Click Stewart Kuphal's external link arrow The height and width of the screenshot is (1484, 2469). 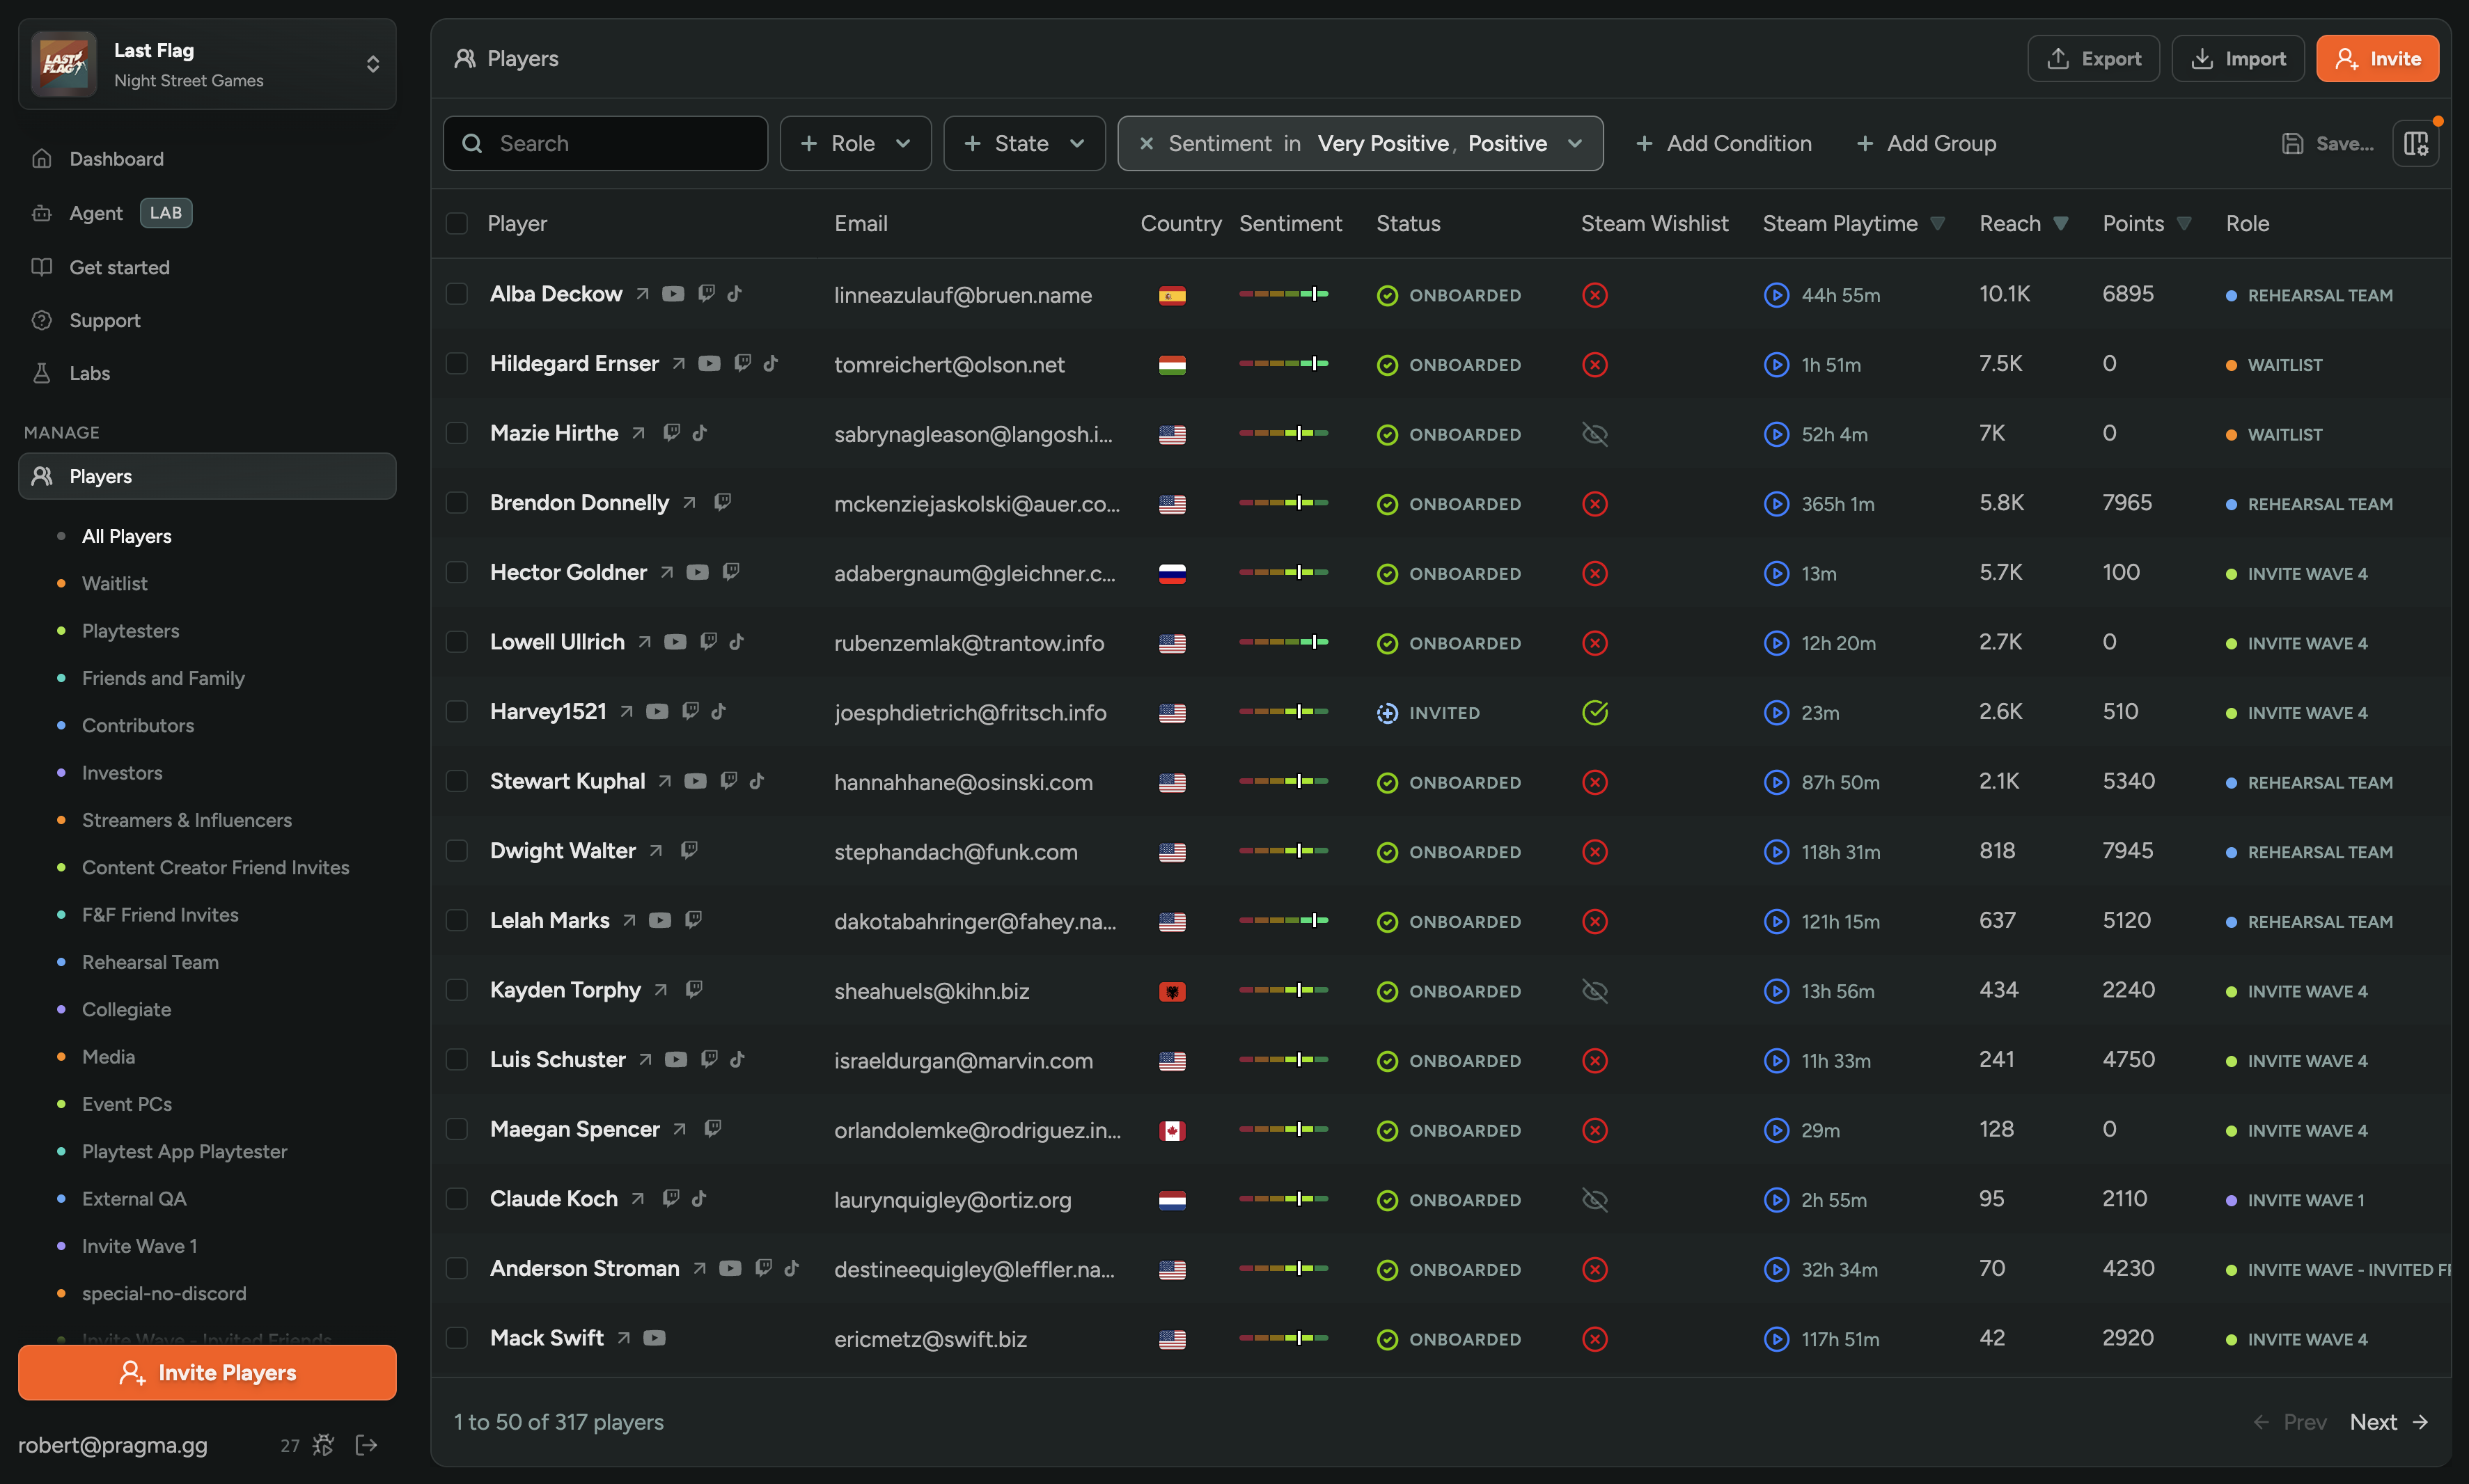pyautogui.click(x=665, y=781)
